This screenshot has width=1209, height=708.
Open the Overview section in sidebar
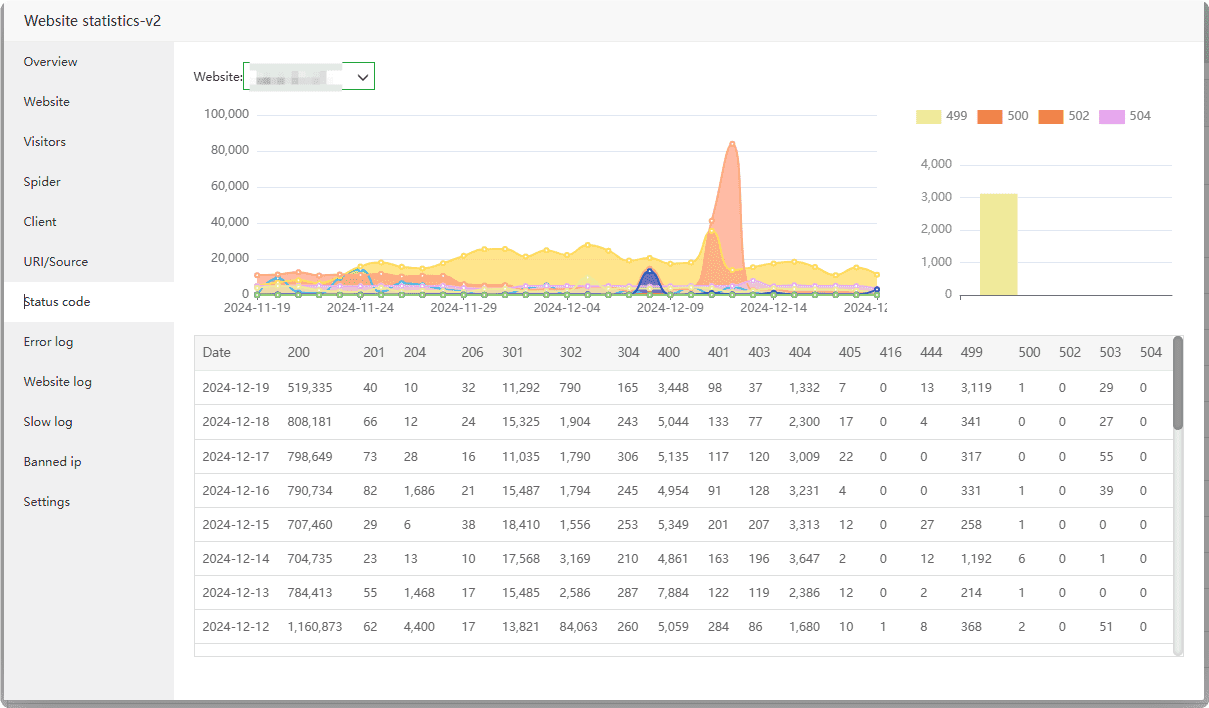pyautogui.click(x=50, y=62)
